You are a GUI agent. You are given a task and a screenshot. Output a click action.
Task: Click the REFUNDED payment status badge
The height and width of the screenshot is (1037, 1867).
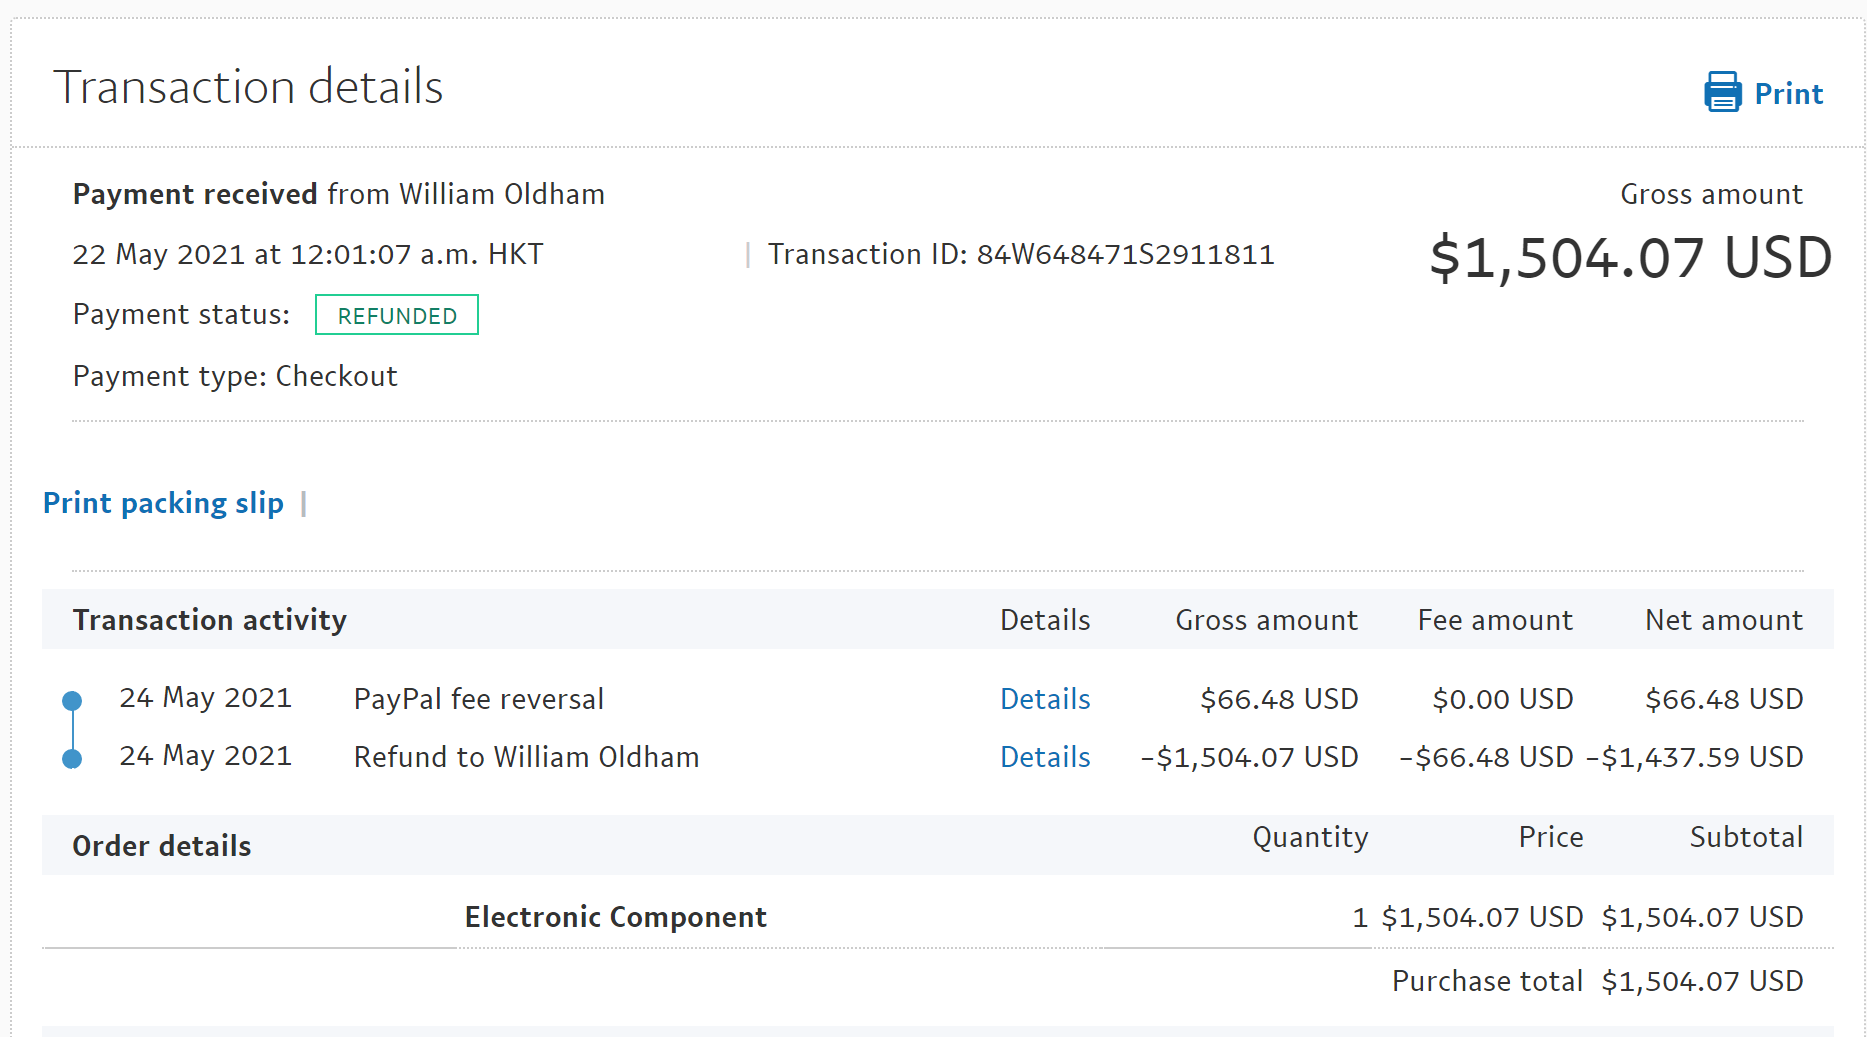coord(397,315)
